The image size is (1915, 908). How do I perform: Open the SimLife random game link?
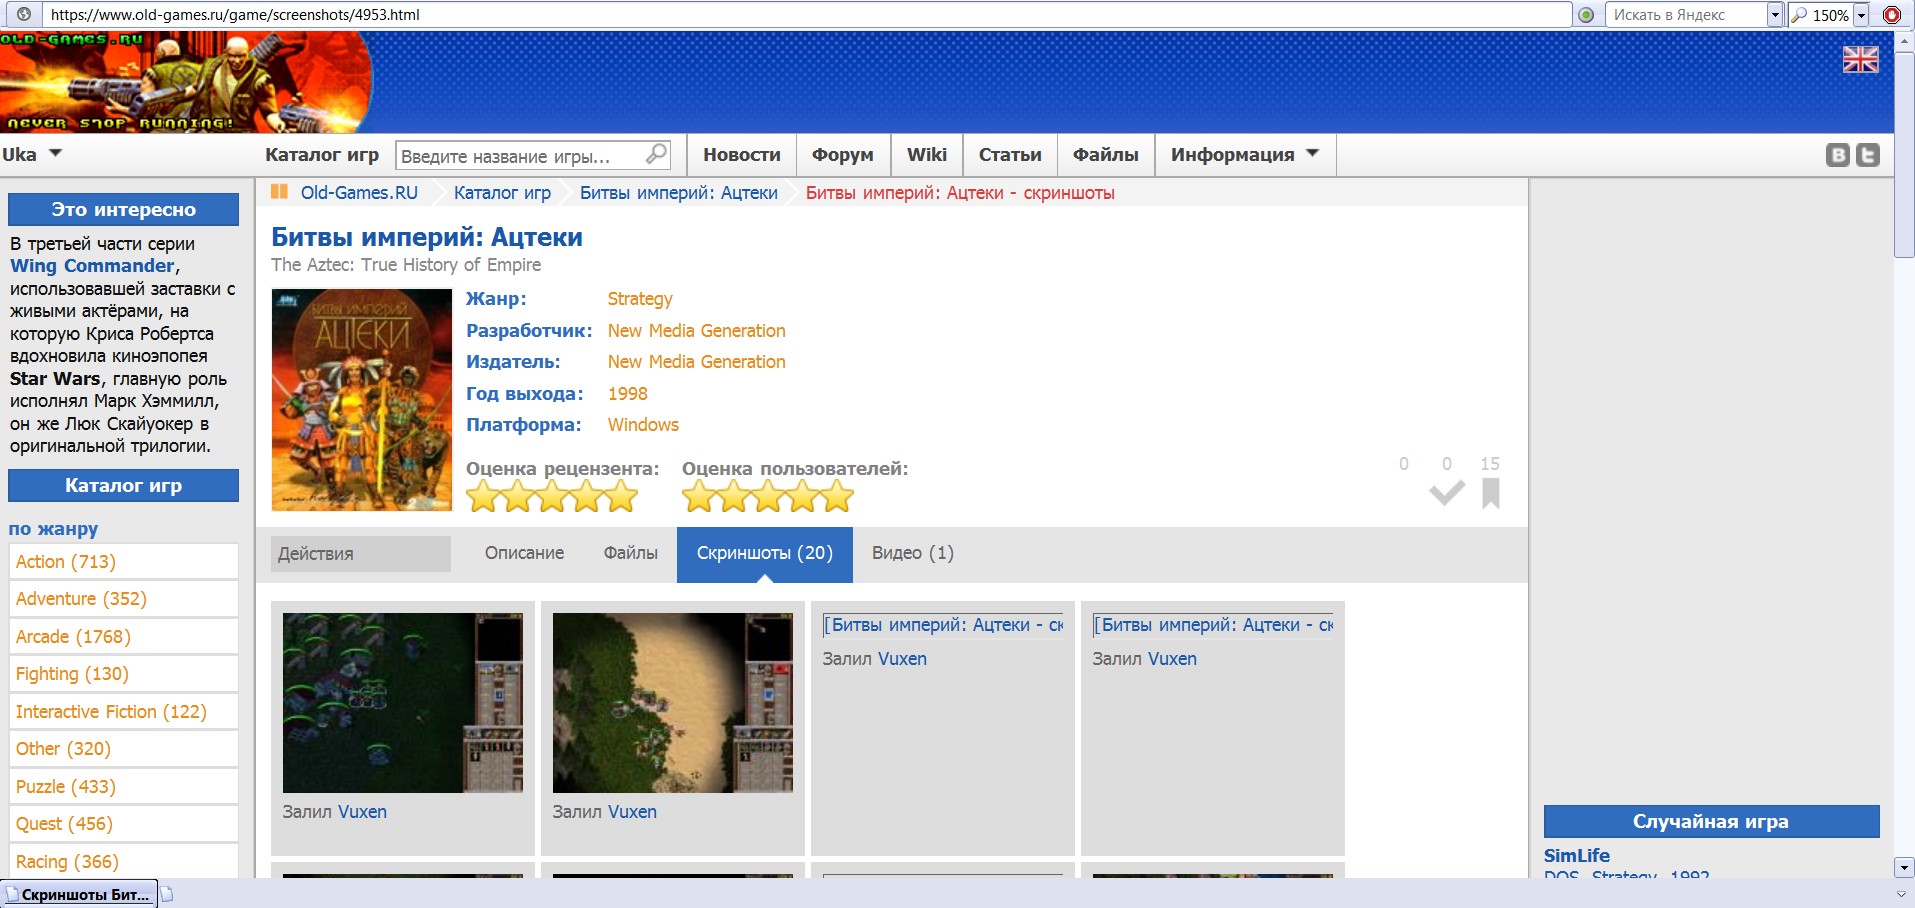(x=1577, y=856)
